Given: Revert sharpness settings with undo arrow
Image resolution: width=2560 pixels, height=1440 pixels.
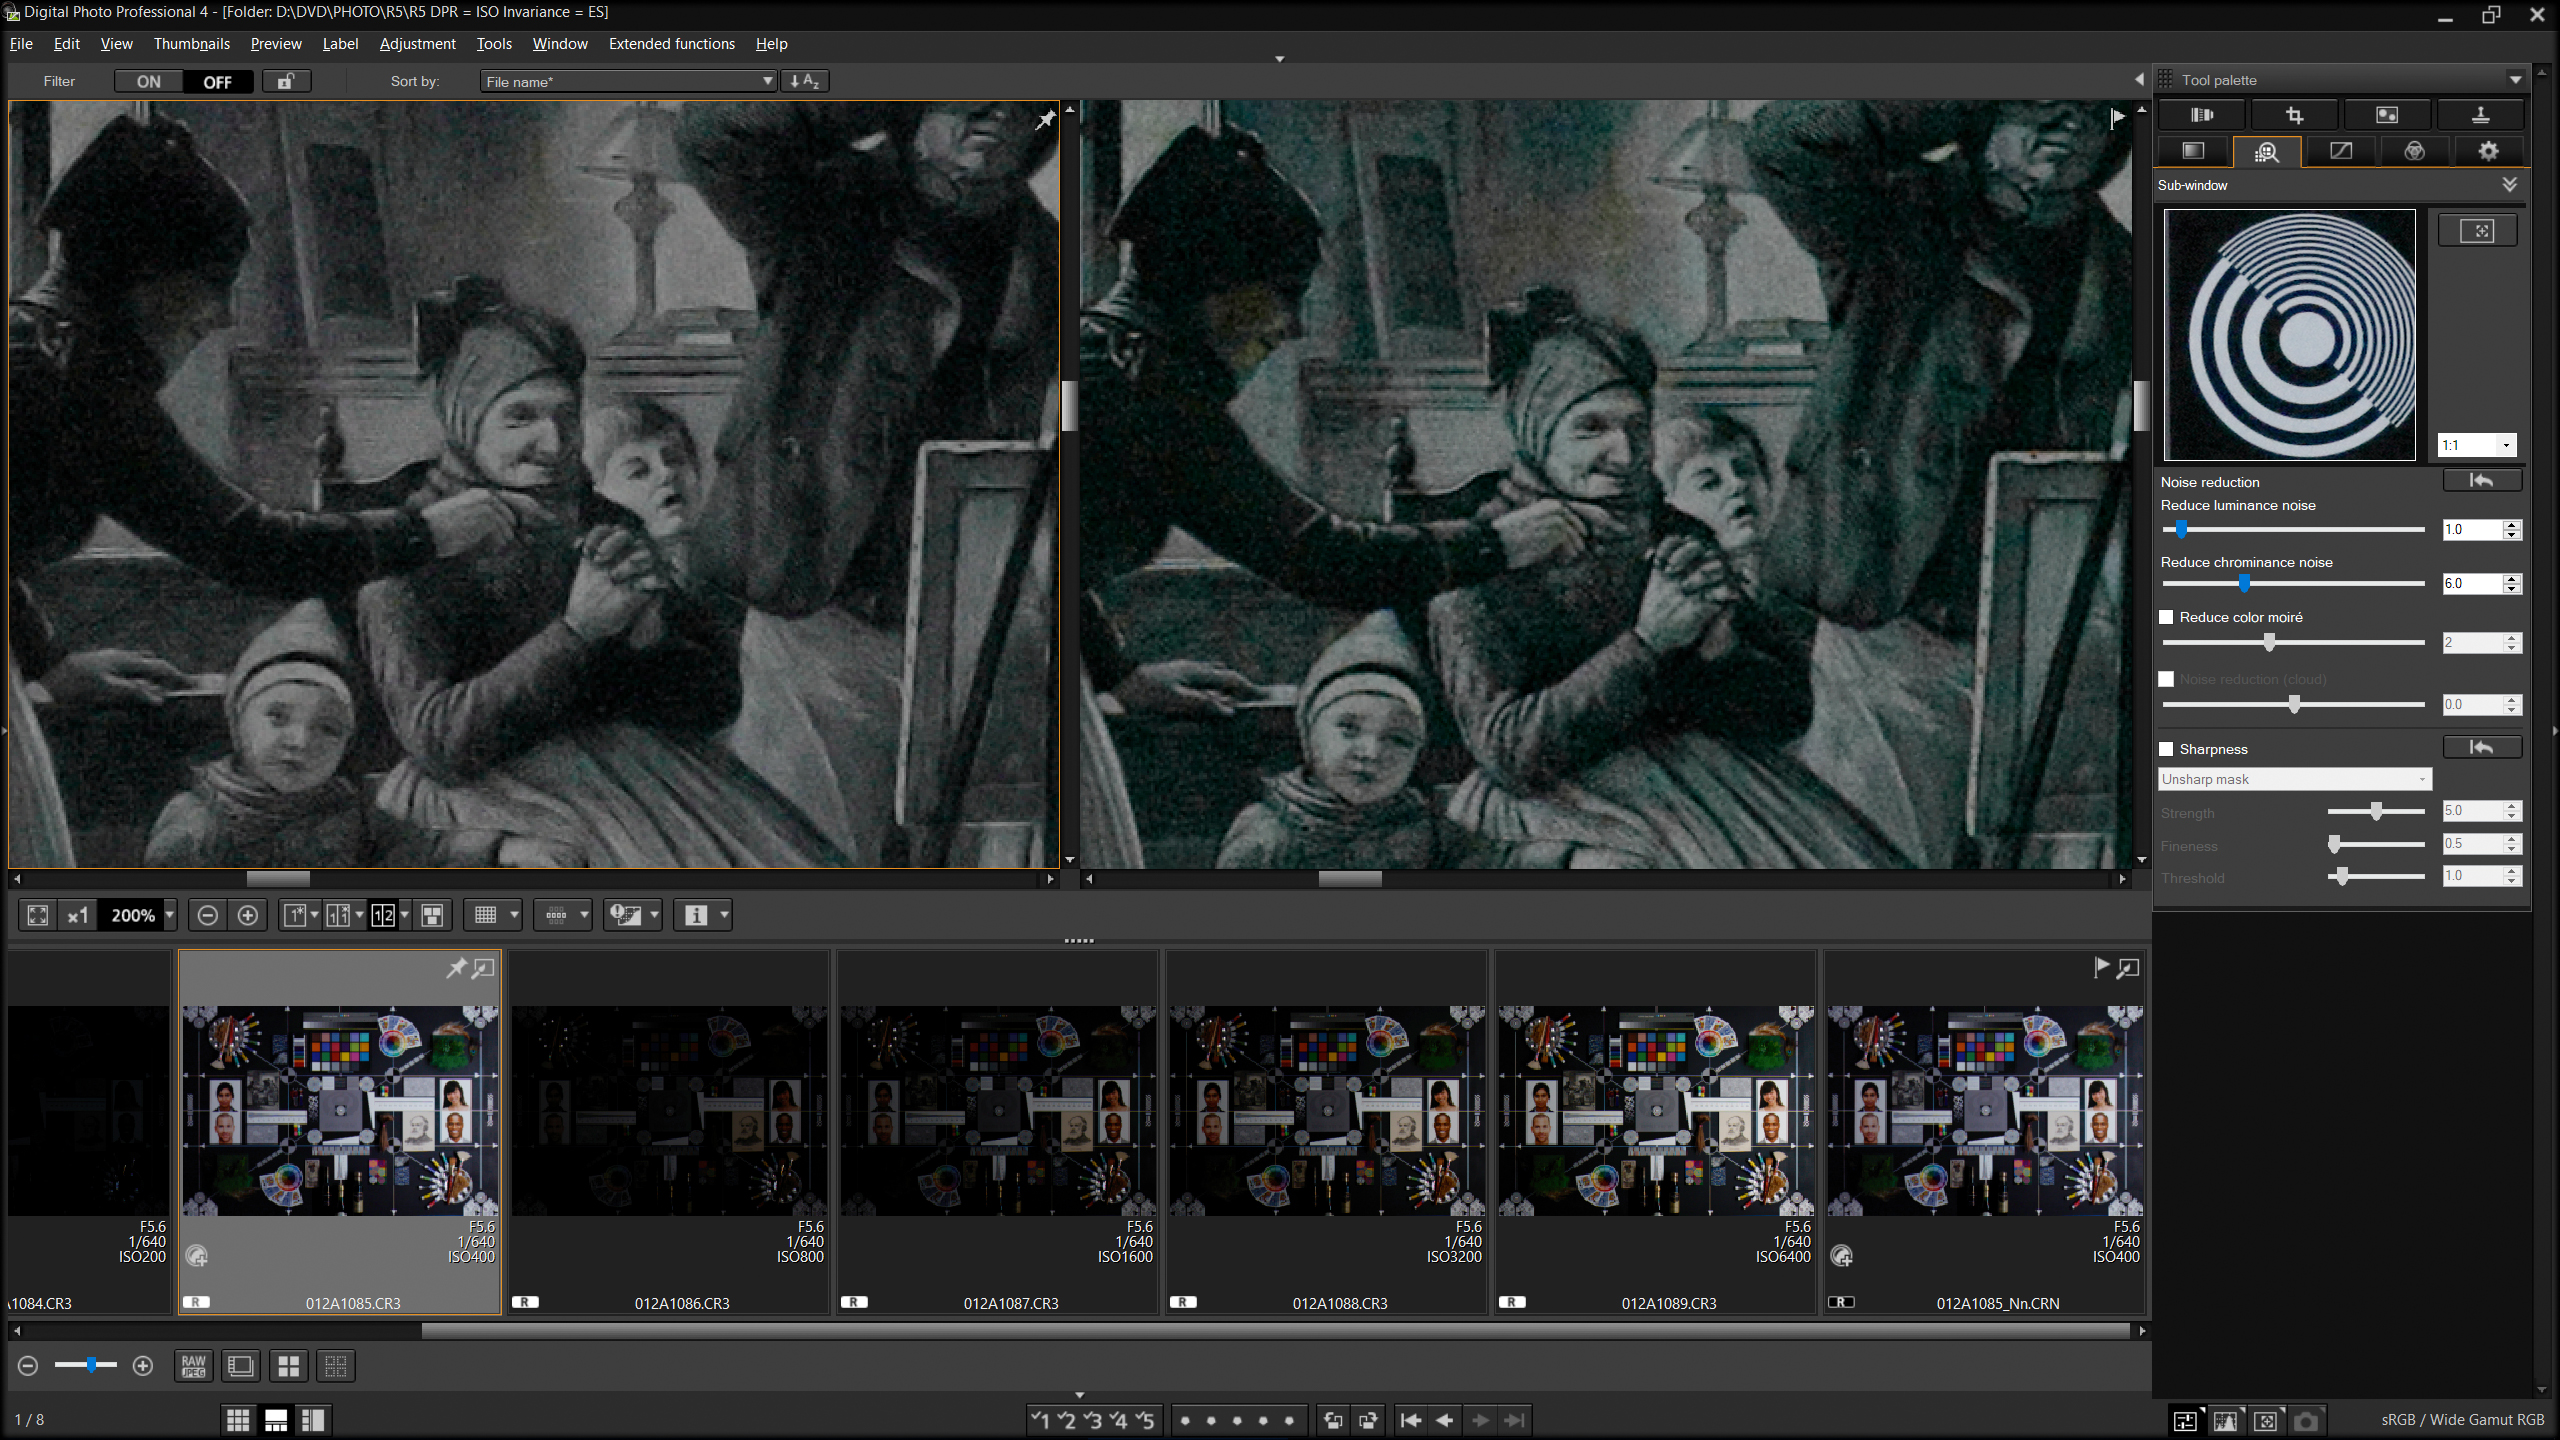Looking at the screenshot, I should (2482, 748).
